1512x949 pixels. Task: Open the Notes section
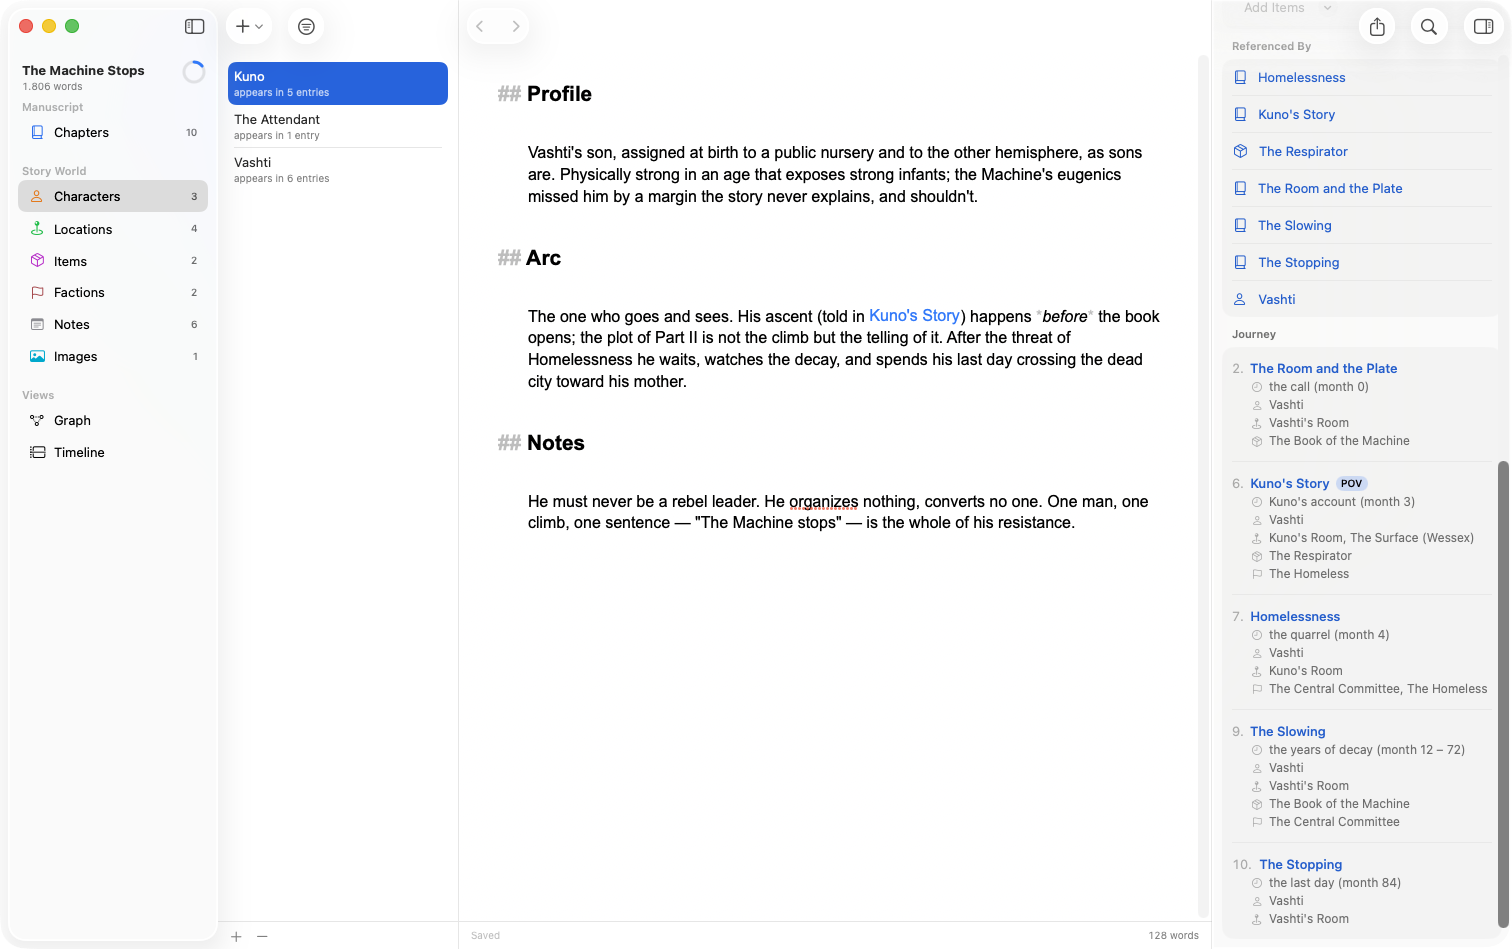113,324
